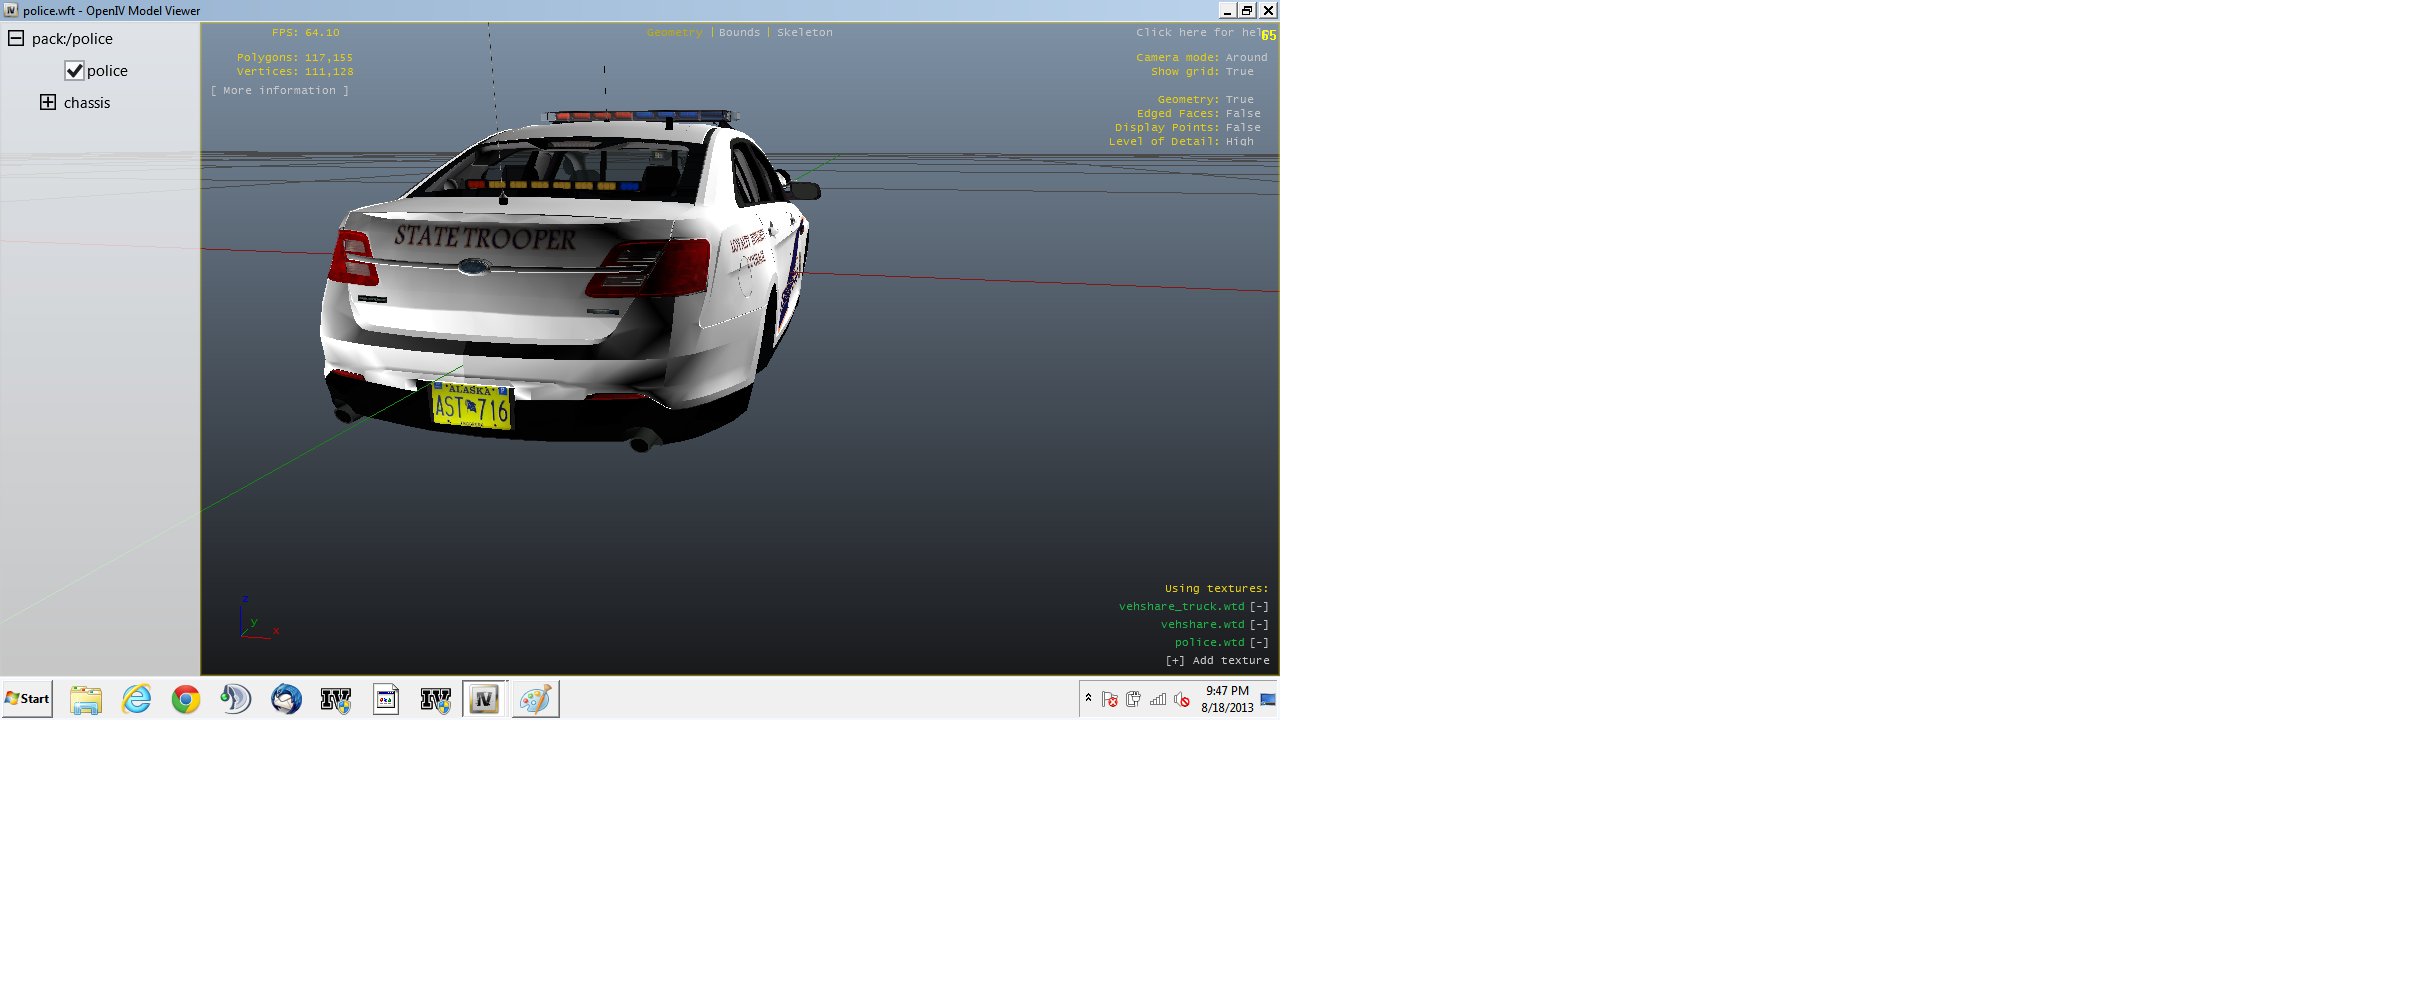Switch to Paint in the taskbar
Viewport: 2418px width, 992px height.
point(535,699)
